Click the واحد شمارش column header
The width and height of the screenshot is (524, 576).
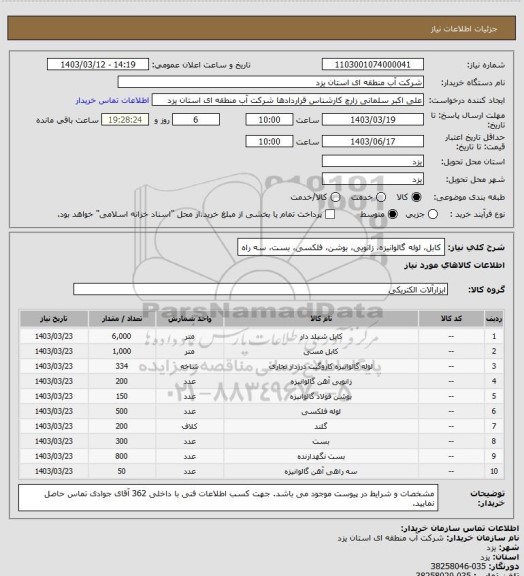pos(190,319)
